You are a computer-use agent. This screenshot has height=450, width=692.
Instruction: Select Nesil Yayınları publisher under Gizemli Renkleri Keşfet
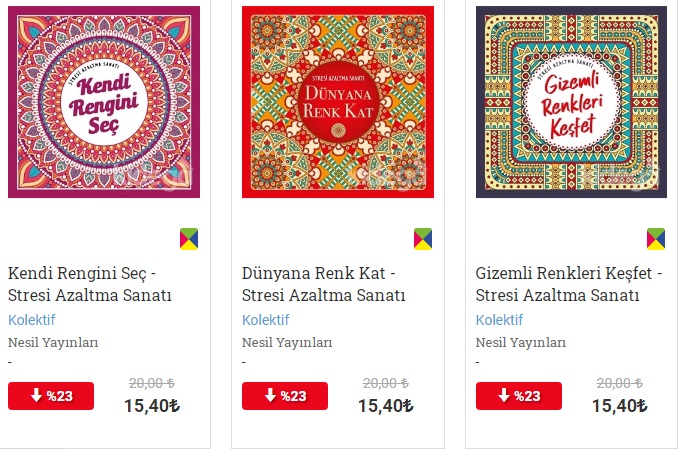click(521, 343)
